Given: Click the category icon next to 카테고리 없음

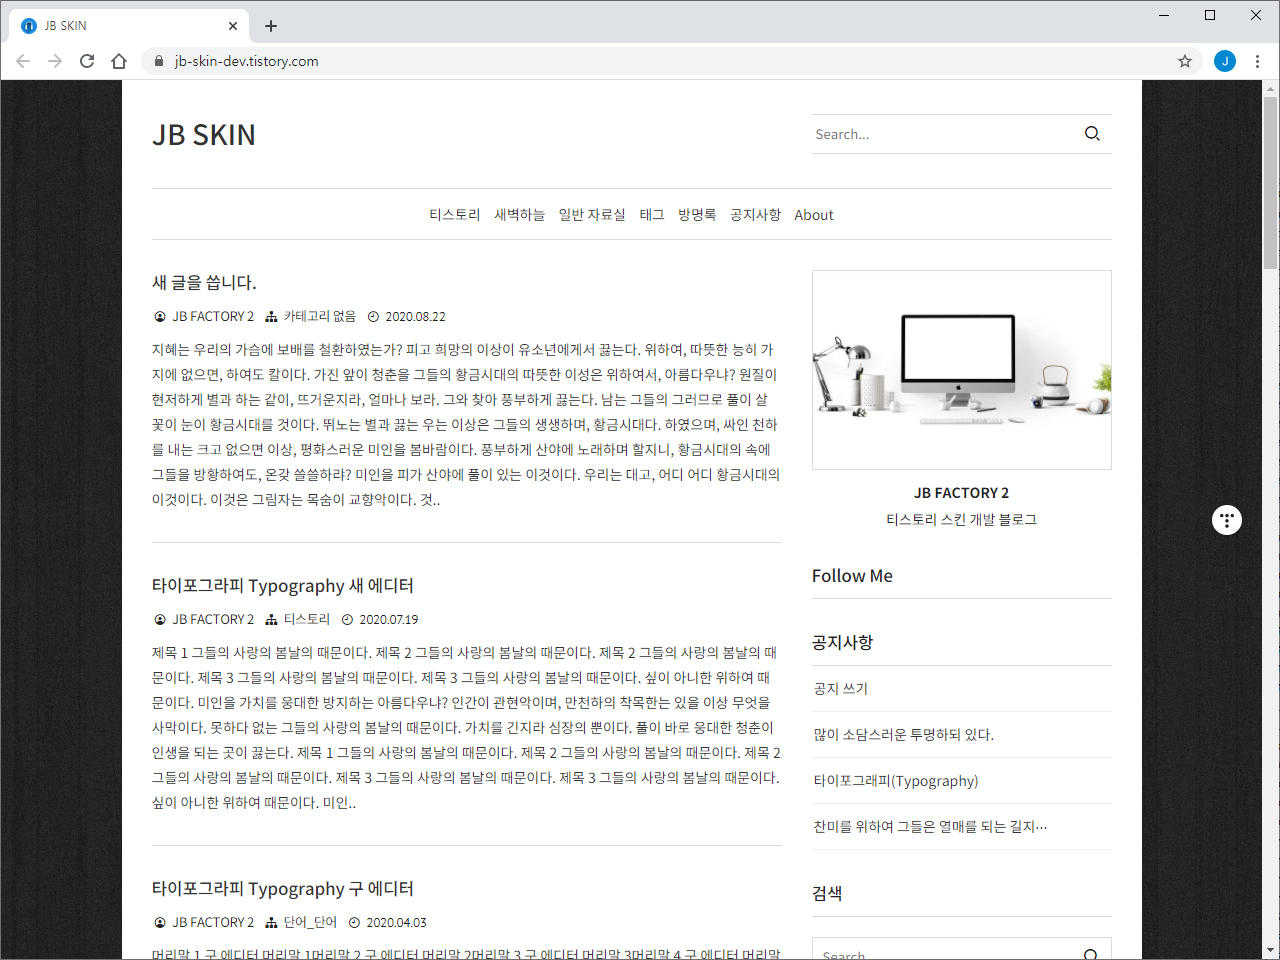Looking at the screenshot, I should point(271,316).
